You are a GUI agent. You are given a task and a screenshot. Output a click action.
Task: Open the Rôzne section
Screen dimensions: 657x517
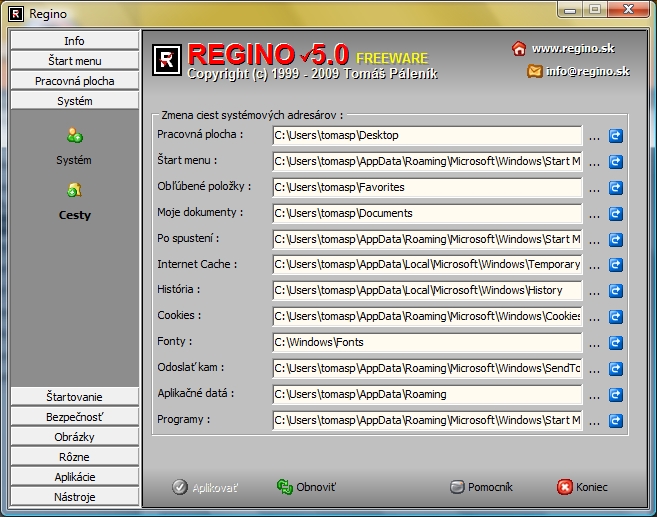click(x=75, y=457)
